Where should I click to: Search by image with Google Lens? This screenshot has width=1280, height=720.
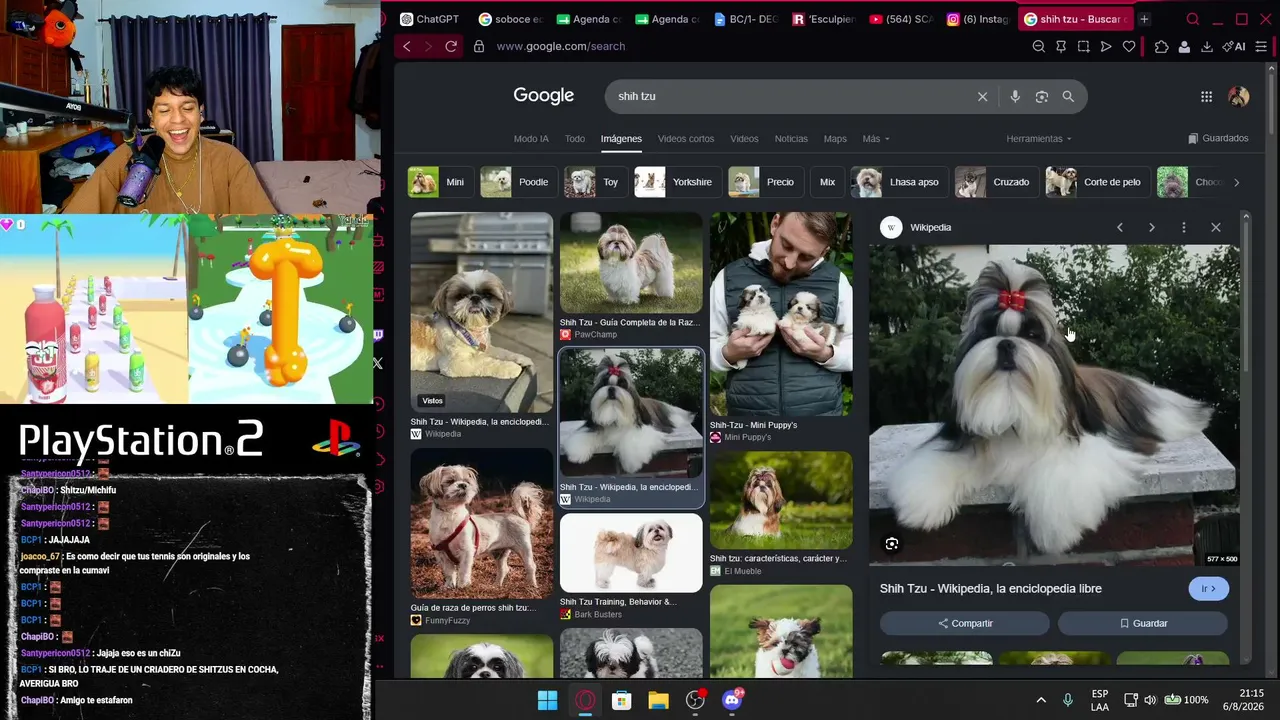tap(1042, 96)
